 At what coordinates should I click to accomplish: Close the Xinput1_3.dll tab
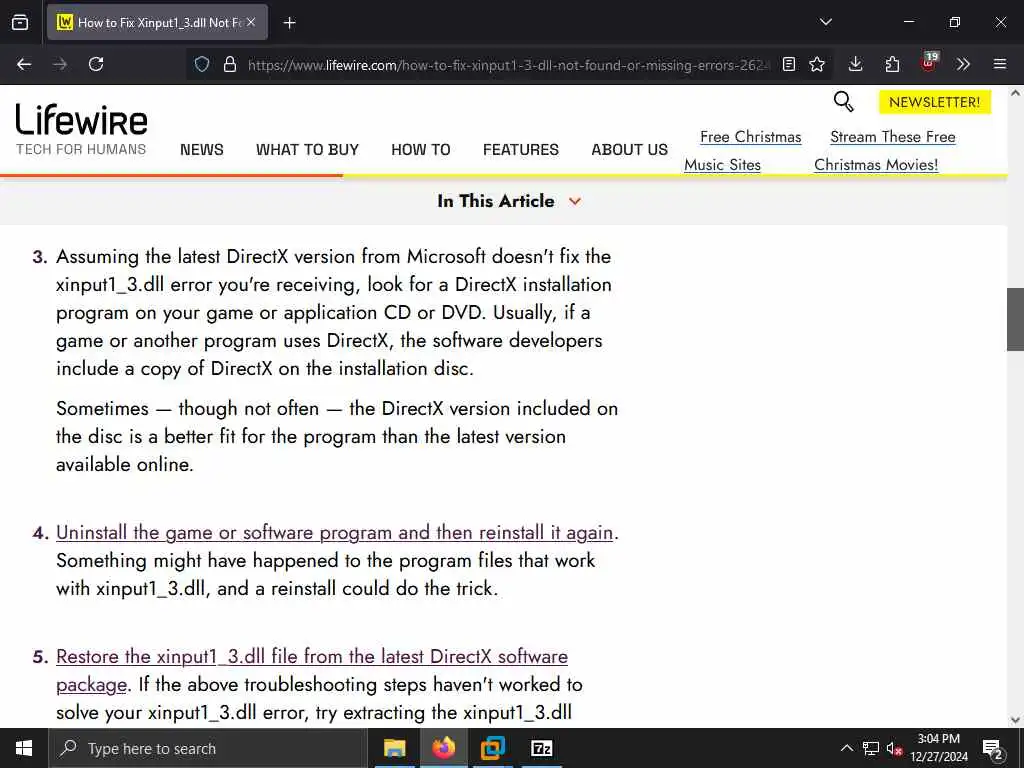pos(251,22)
